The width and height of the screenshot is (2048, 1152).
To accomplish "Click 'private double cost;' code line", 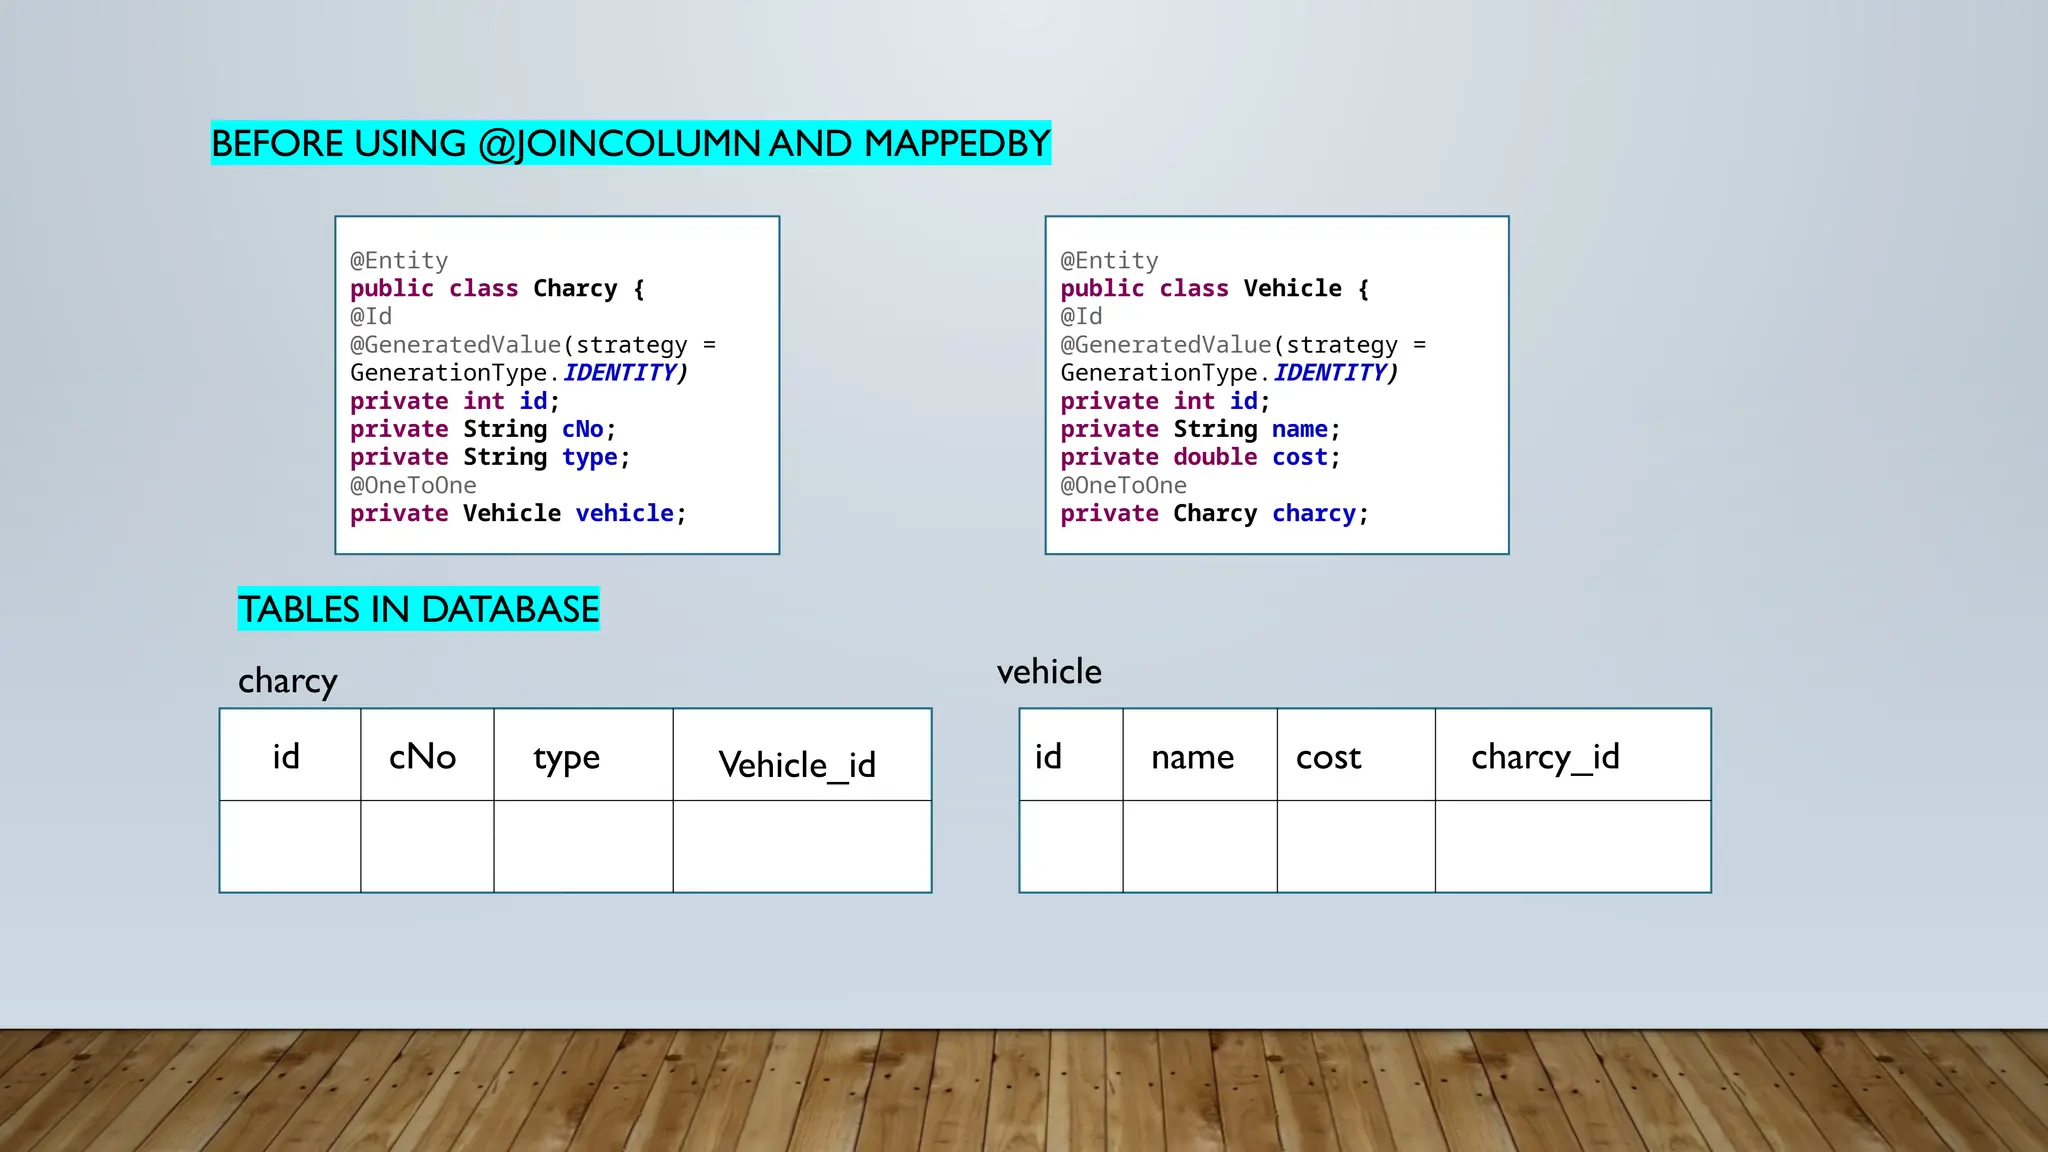I will (x=1199, y=457).
